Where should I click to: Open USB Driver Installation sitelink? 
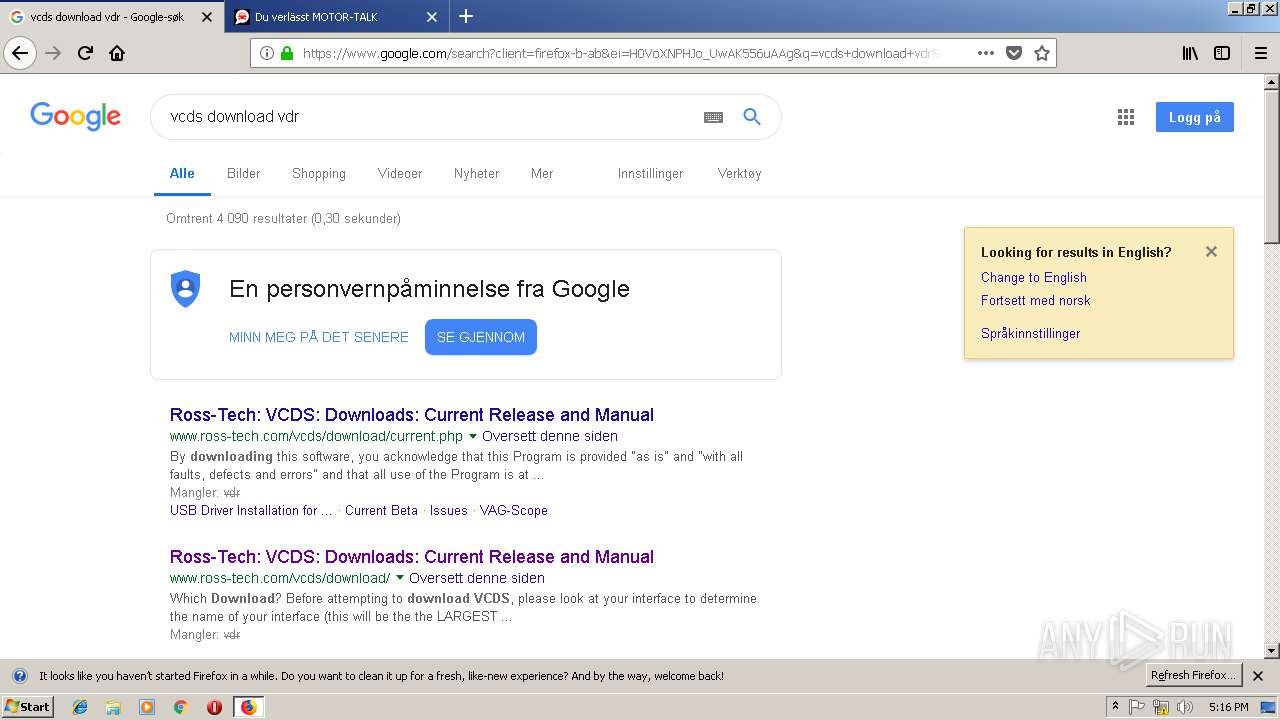click(x=251, y=511)
